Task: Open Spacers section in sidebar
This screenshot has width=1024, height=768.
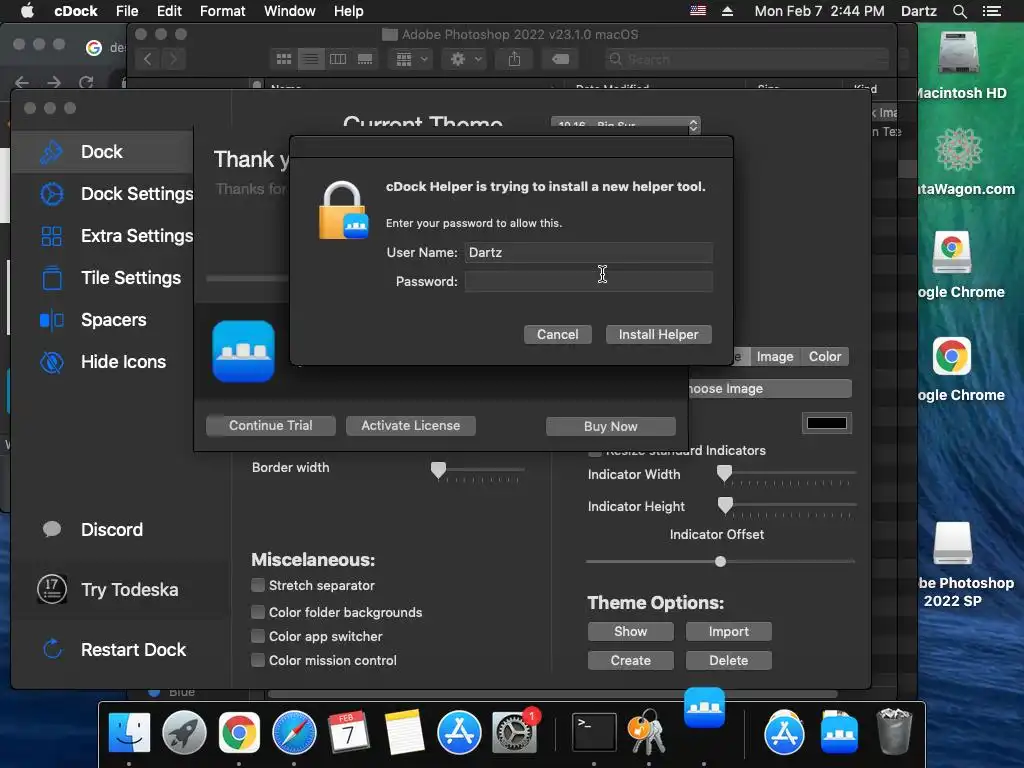Action: coord(93,320)
